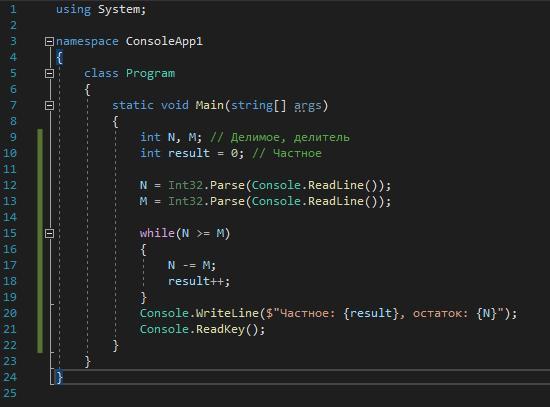Click the N -= M statement
550x407 pixels.
[192, 265]
